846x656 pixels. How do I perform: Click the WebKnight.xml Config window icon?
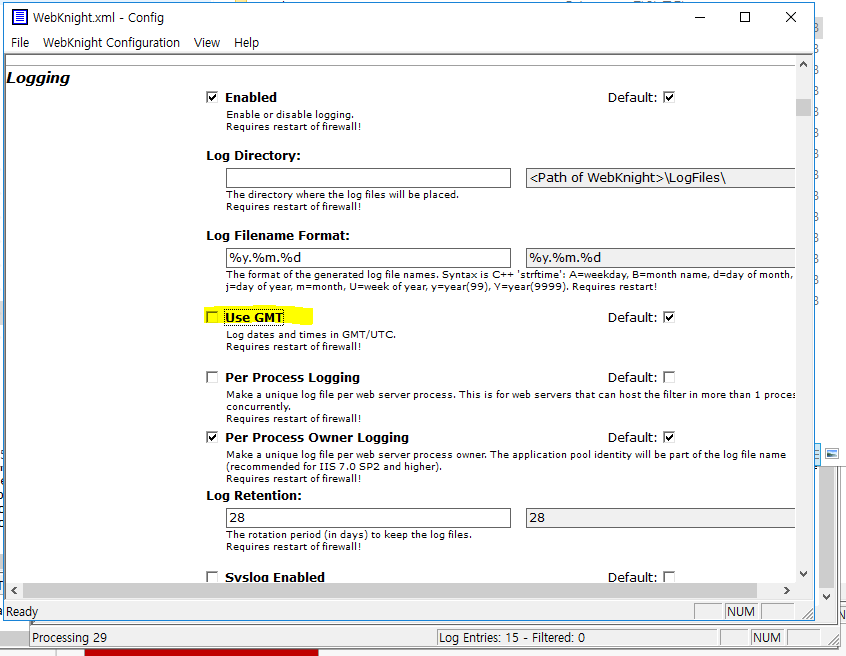coord(19,17)
